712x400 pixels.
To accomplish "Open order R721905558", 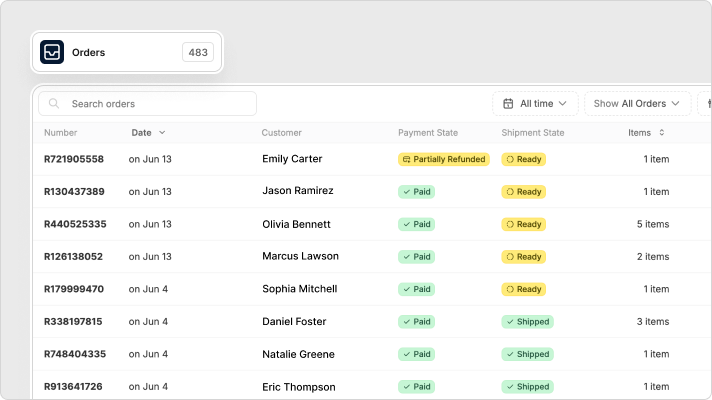I will [74, 159].
